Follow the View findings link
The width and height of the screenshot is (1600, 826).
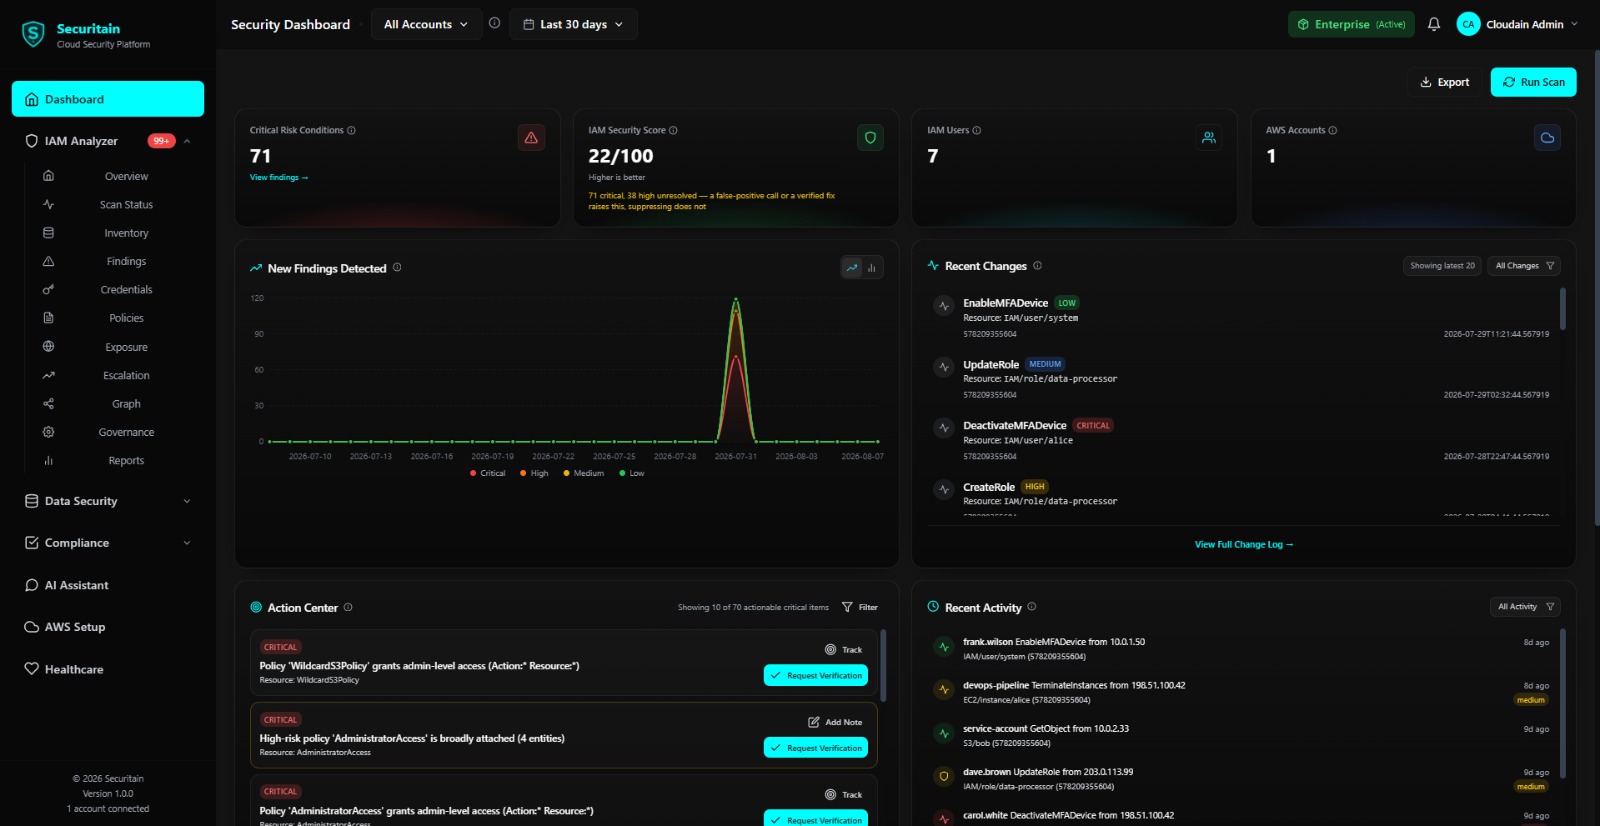click(x=279, y=177)
